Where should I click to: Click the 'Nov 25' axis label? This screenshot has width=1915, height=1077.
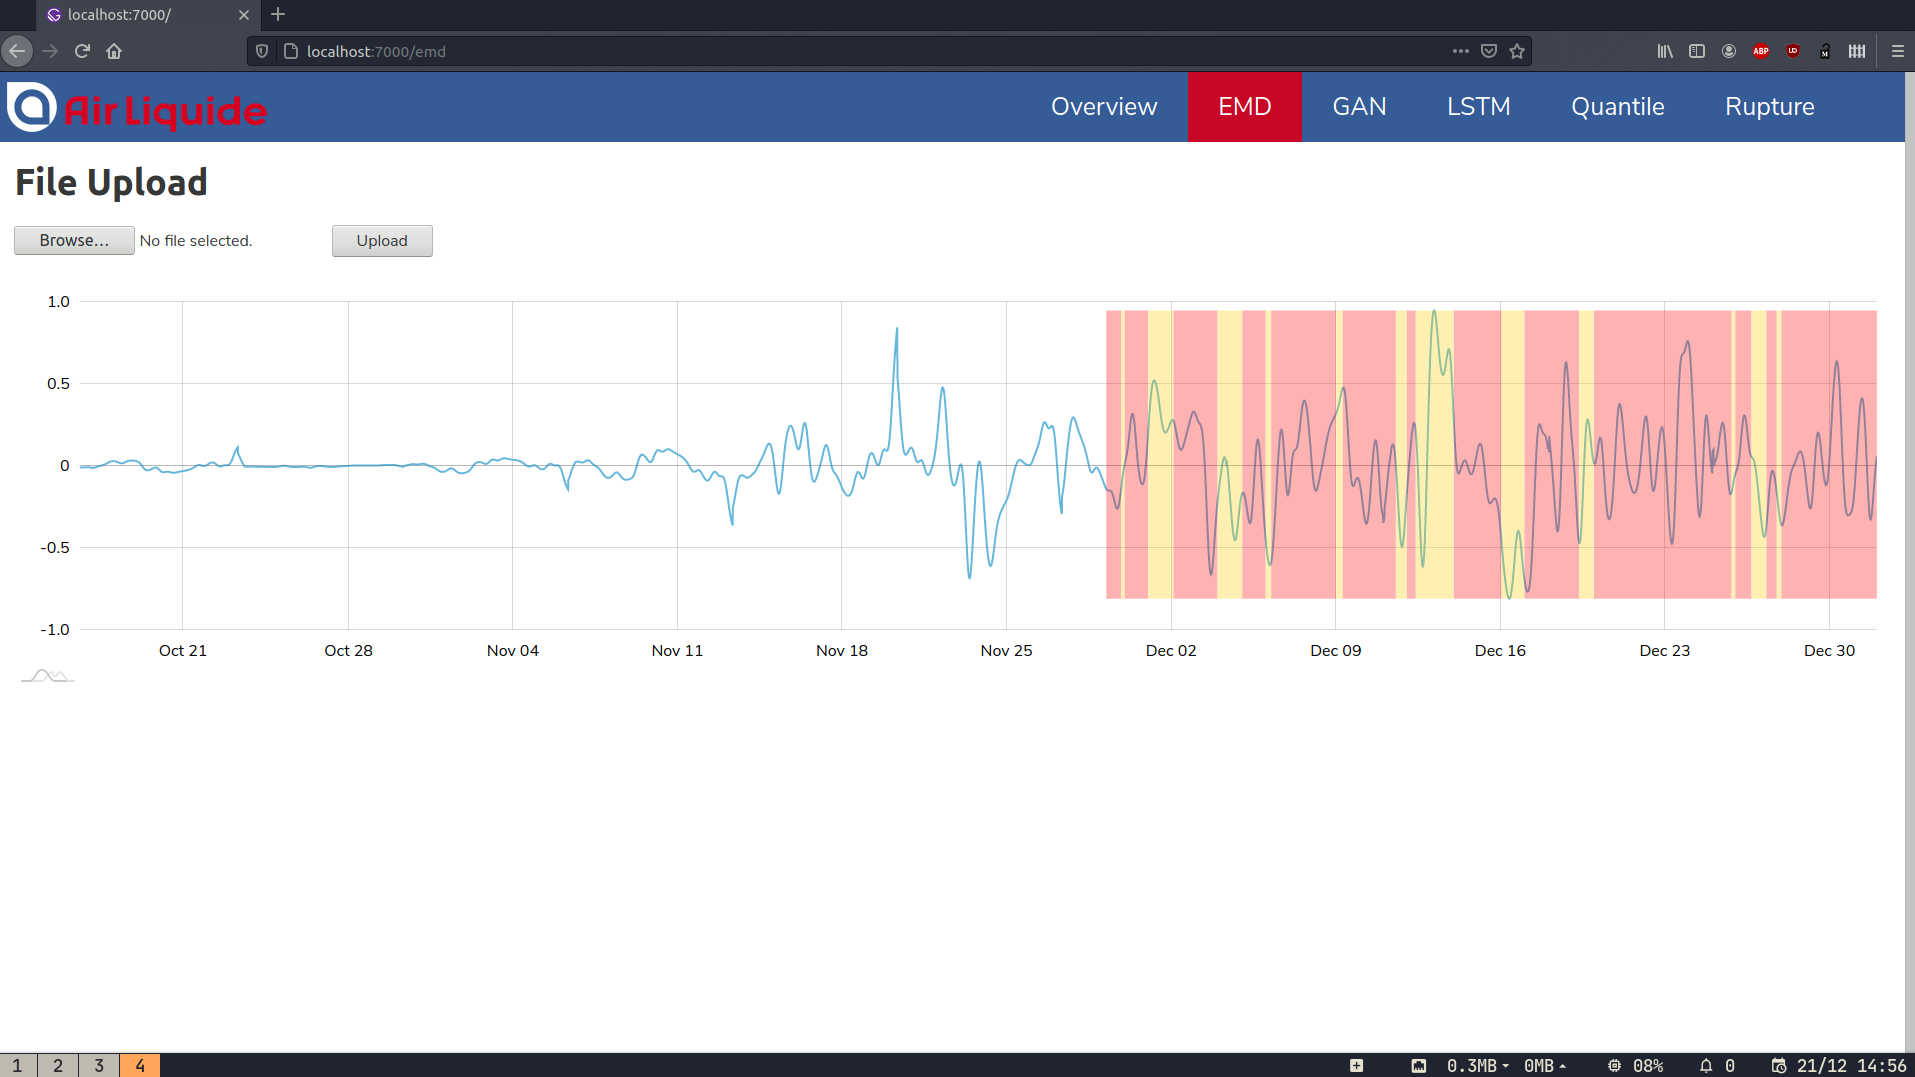[x=1006, y=650]
